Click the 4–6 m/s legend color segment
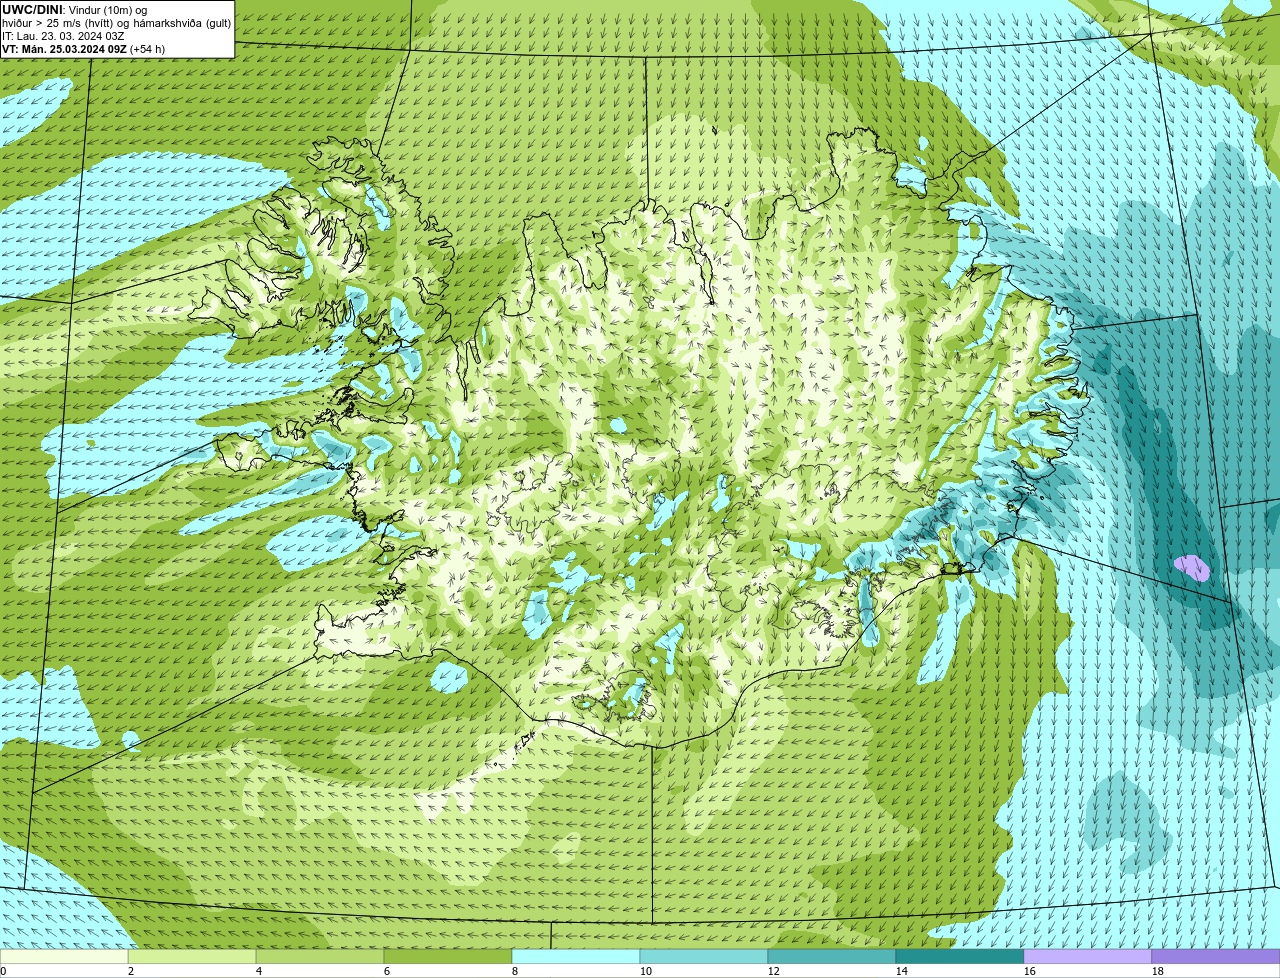This screenshot has width=1280, height=978. point(320,957)
